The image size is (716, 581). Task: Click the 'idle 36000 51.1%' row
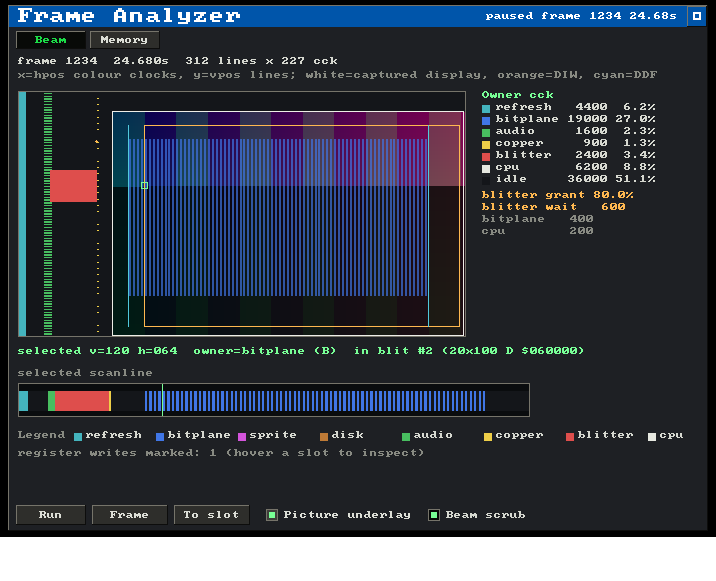(x=569, y=179)
